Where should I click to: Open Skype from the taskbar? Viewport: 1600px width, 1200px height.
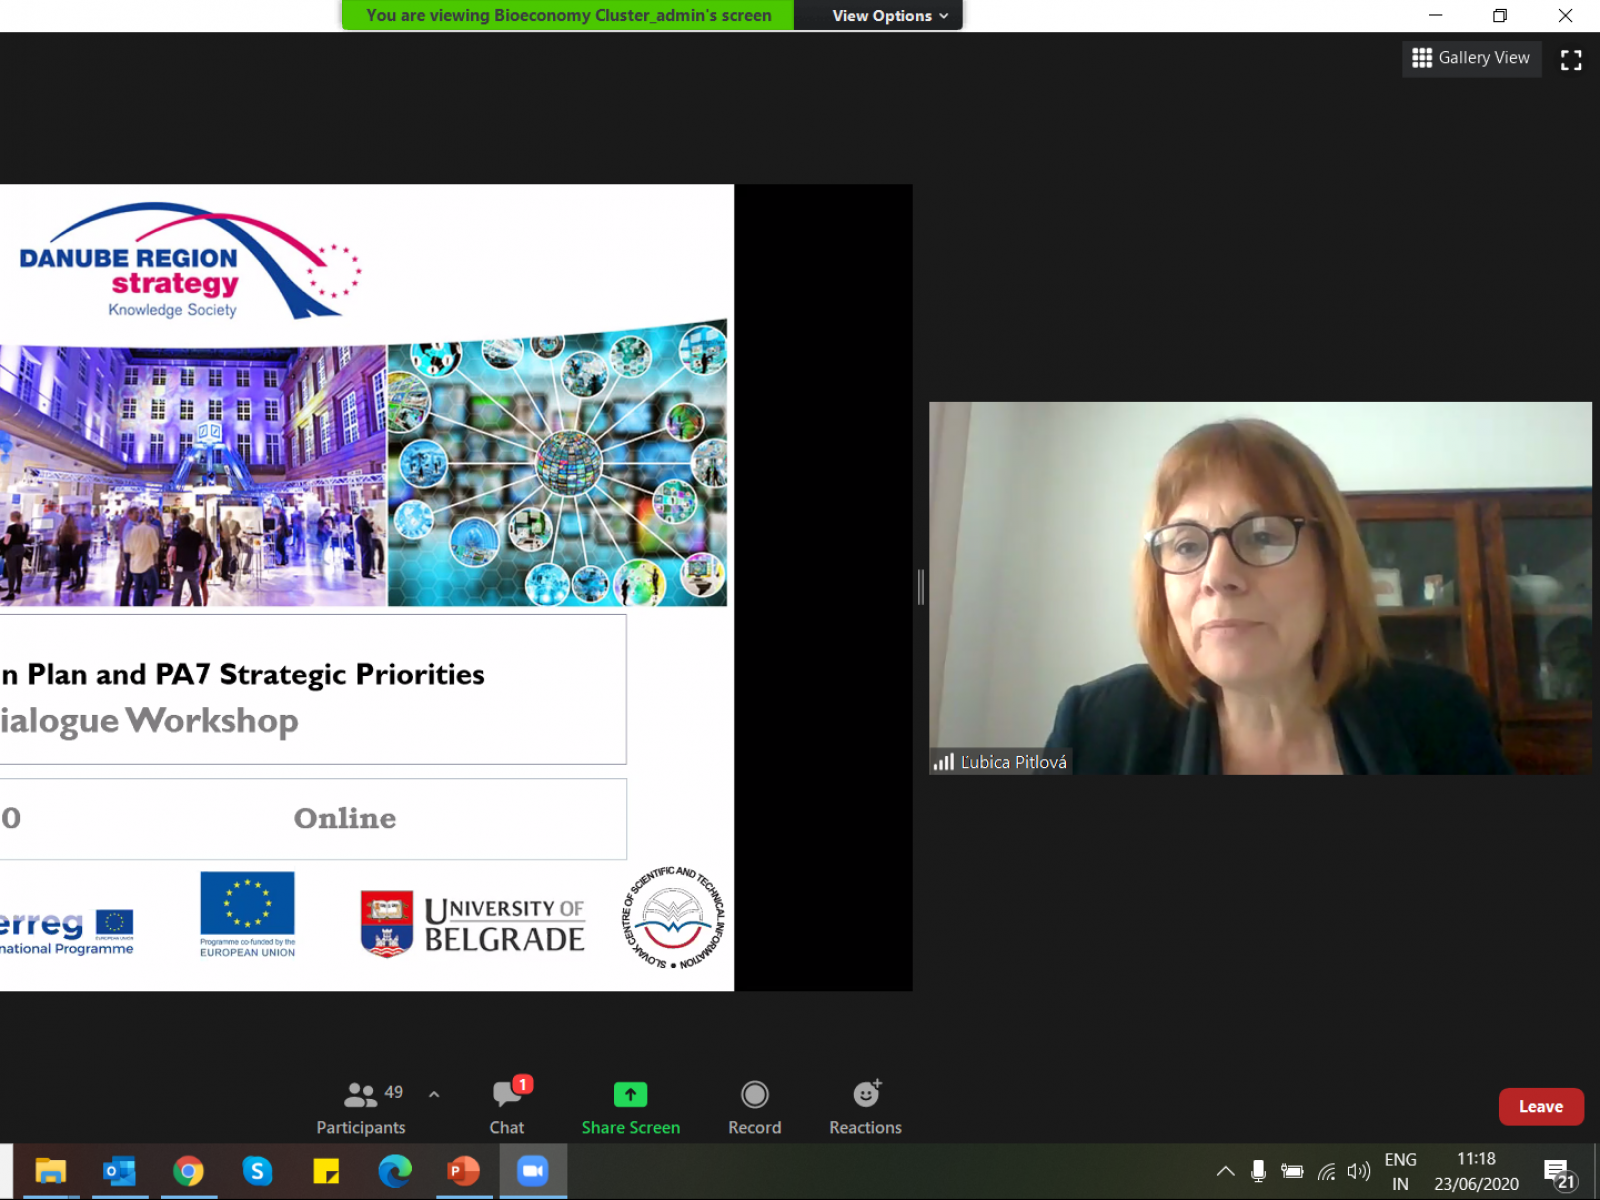point(257,1170)
